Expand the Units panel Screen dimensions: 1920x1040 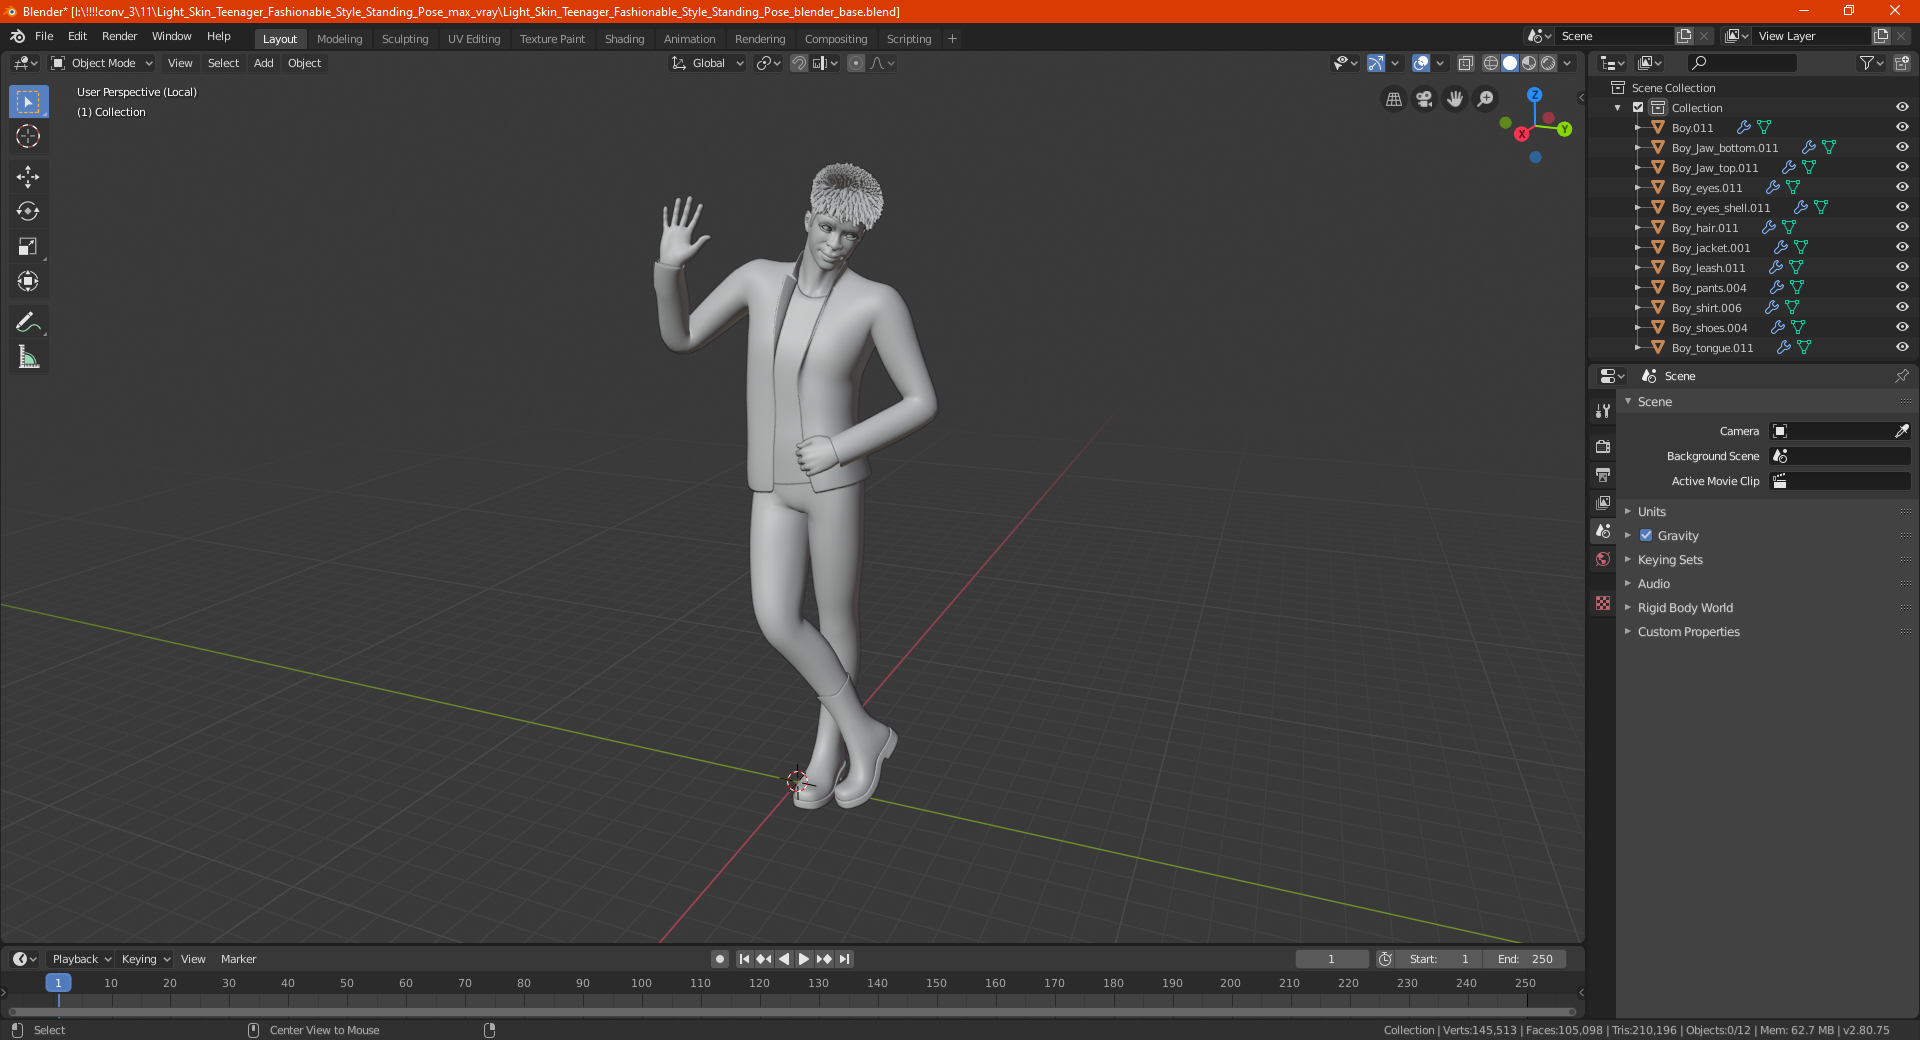(x=1651, y=512)
